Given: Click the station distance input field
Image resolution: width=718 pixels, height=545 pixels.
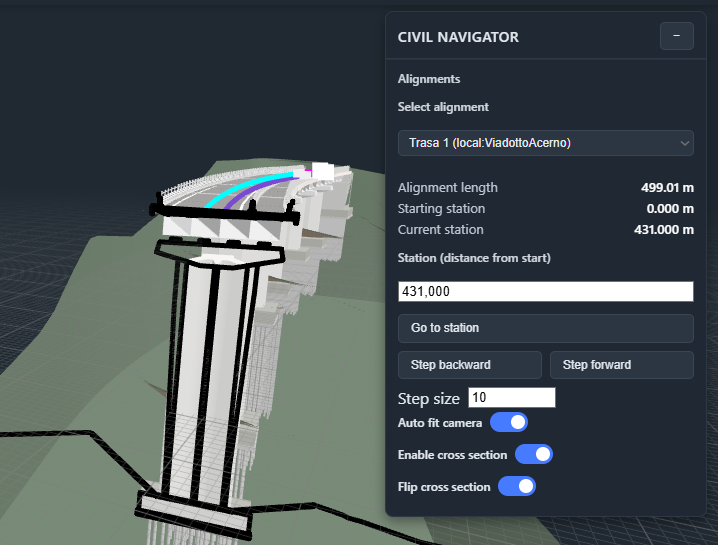Looking at the screenshot, I should coord(545,291).
